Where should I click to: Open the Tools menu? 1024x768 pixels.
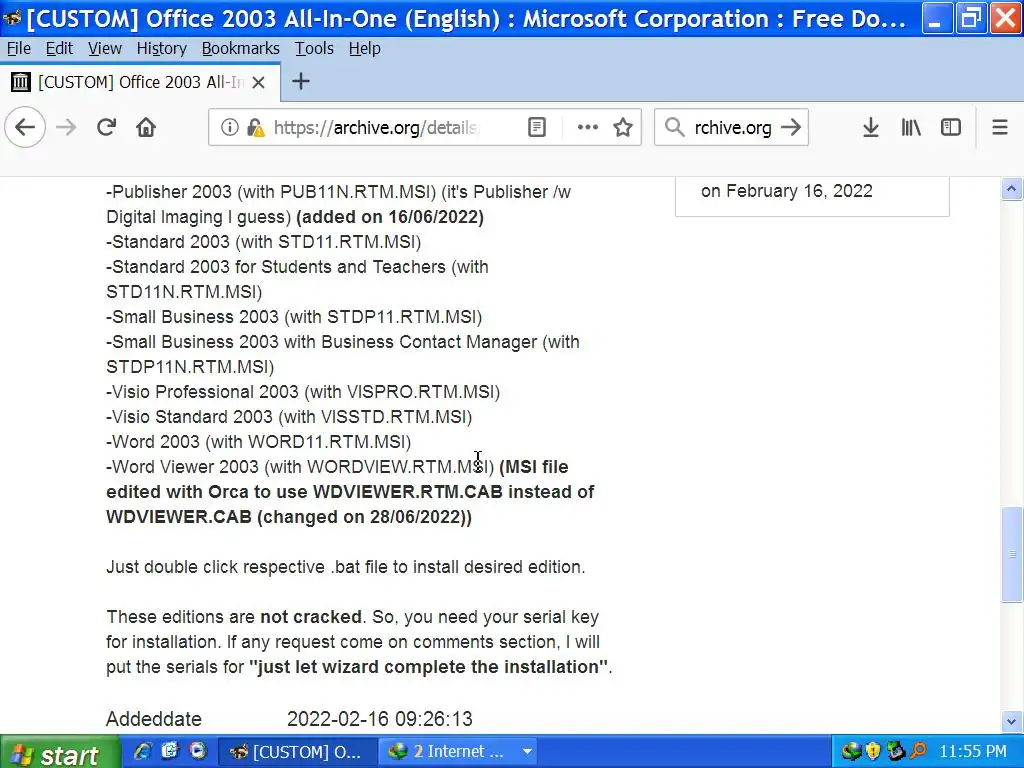(x=314, y=48)
